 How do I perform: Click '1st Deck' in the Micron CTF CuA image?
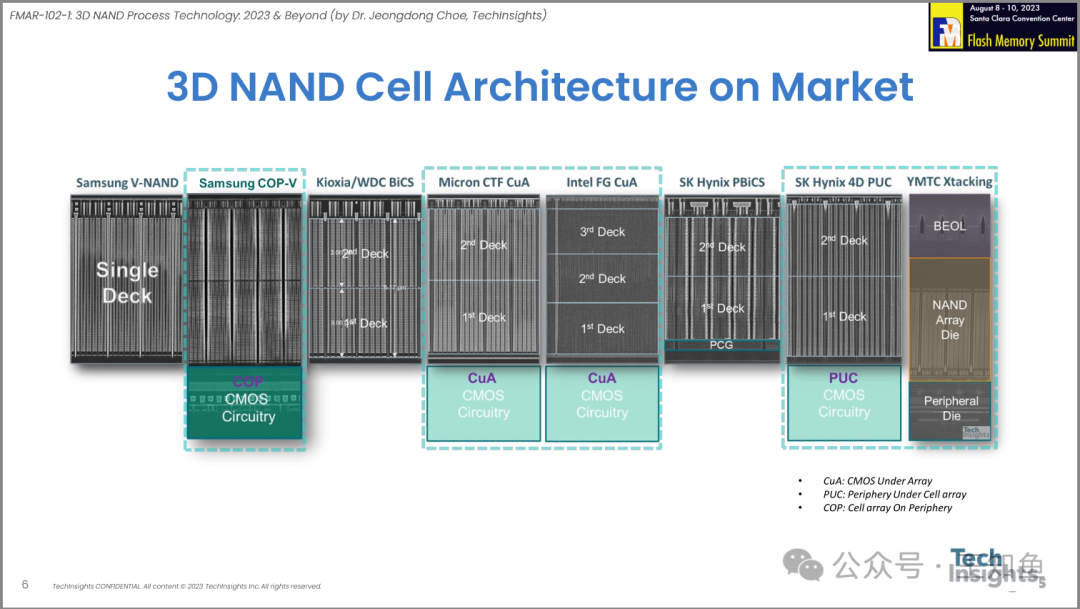(x=484, y=317)
